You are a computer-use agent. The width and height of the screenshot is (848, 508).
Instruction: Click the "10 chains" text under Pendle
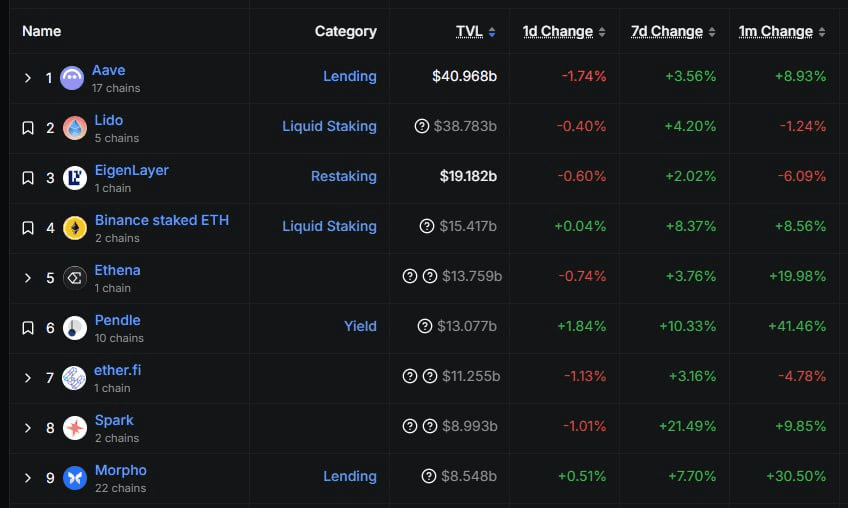pyautogui.click(x=119, y=338)
